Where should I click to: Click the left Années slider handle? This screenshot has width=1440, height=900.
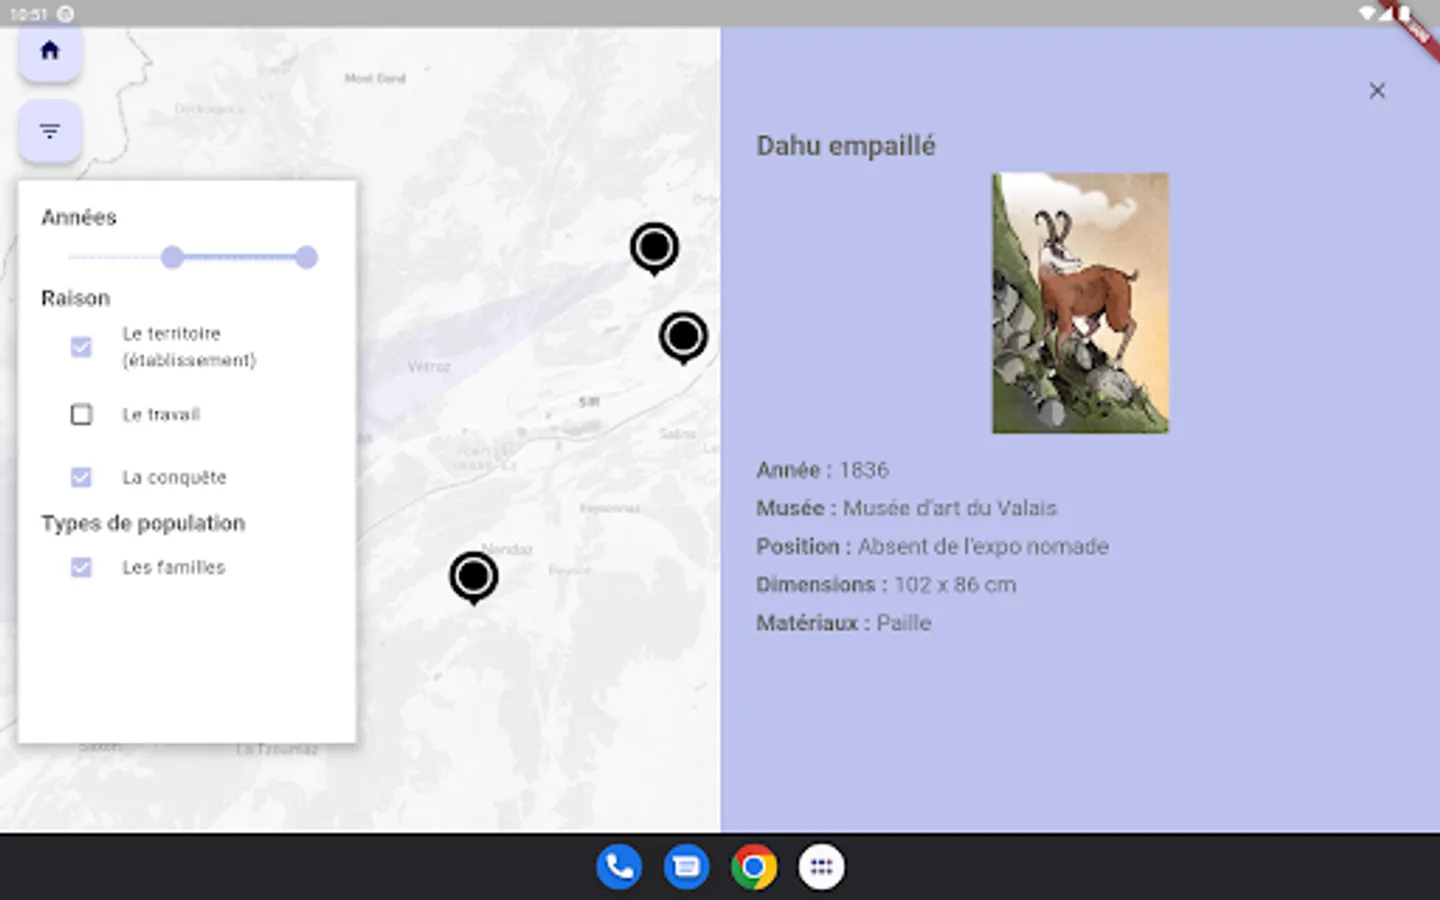pyautogui.click(x=172, y=257)
